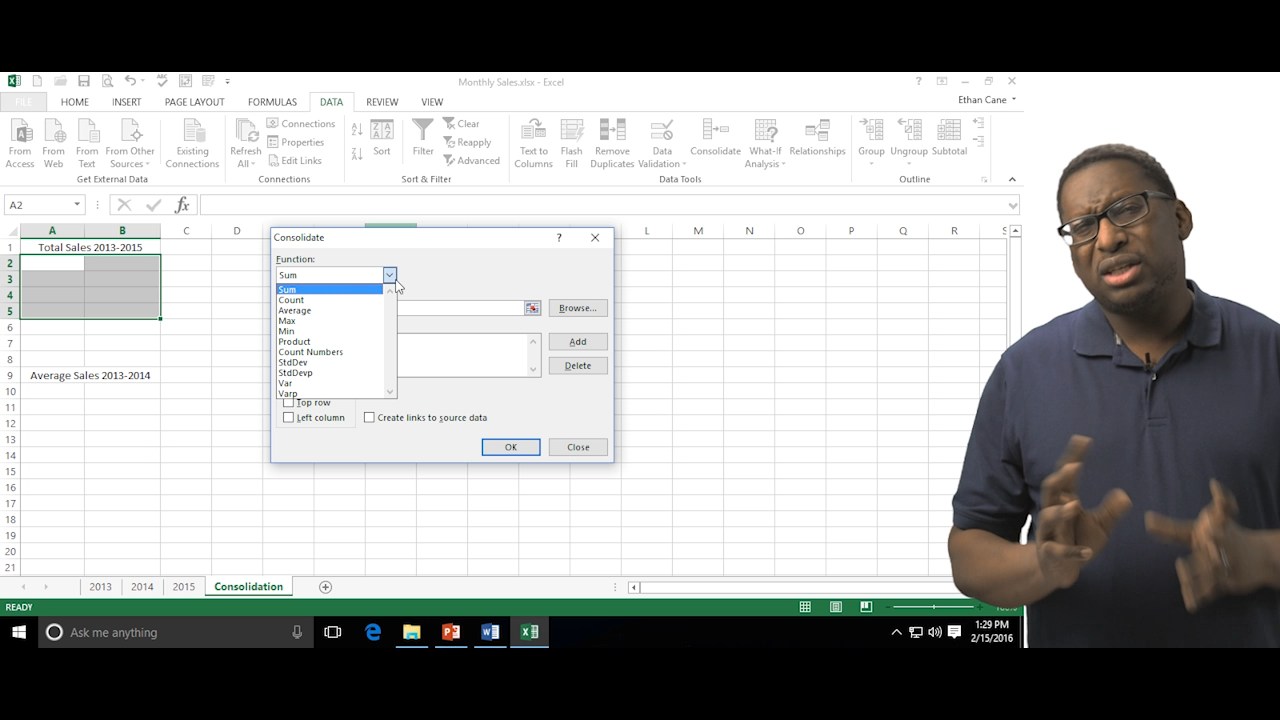Click the Existing Connections icon
The width and height of the screenshot is (1280, 720).
pos(192,143)
